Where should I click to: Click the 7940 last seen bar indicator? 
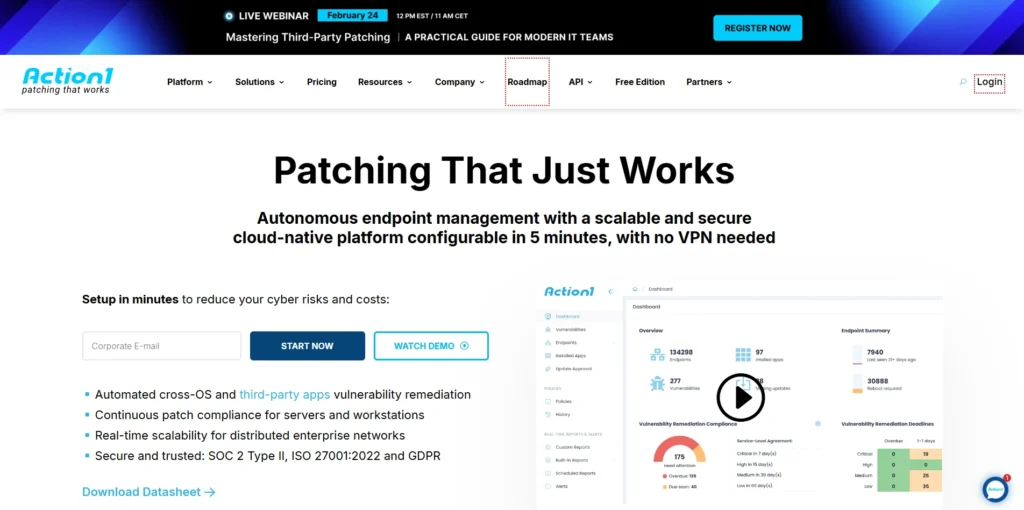[x=857, y=355]
